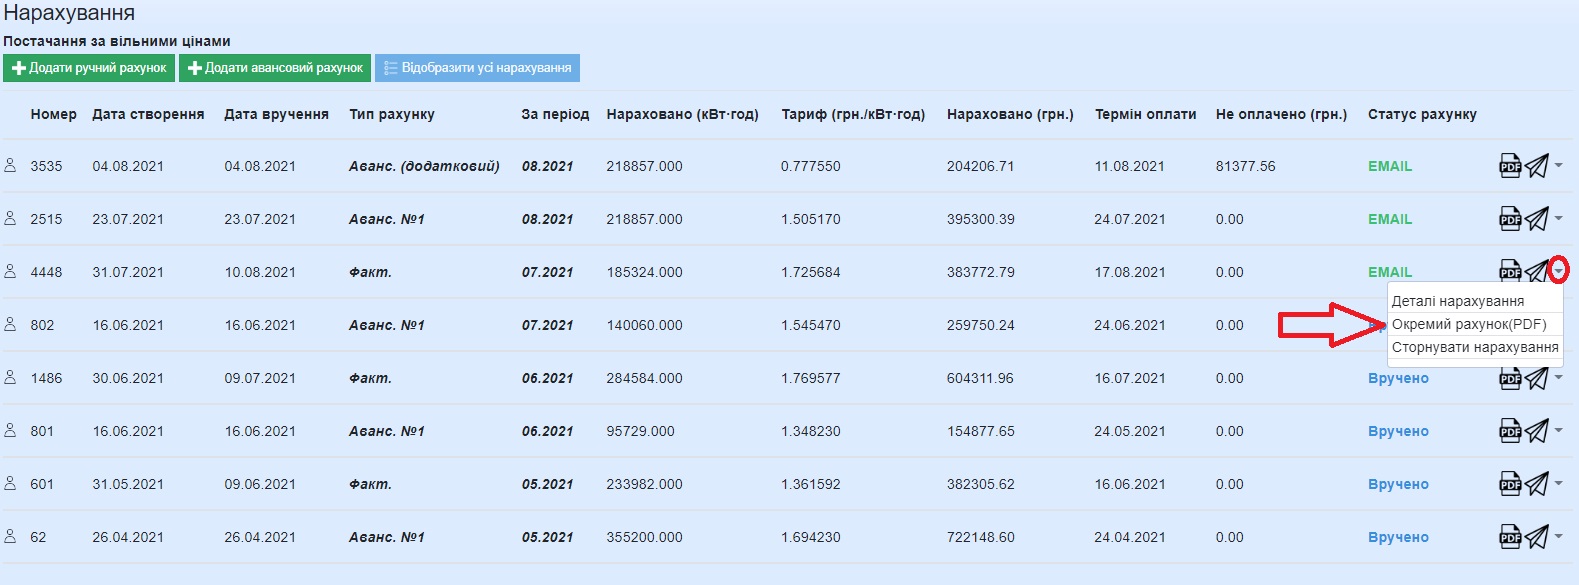Toggle the circled dropdown arrow for invoice 4448

pos(1558,271)
